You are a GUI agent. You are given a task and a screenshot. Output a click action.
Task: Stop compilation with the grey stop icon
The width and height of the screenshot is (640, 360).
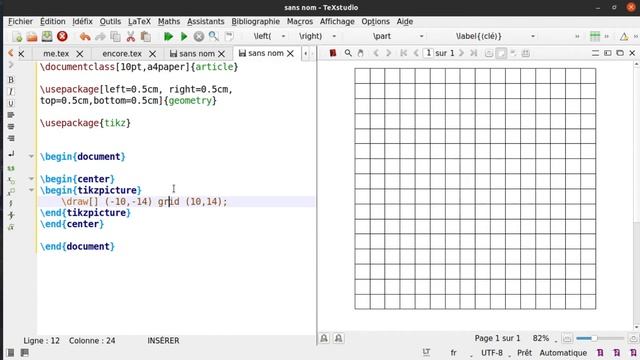[x=199, y=37]
